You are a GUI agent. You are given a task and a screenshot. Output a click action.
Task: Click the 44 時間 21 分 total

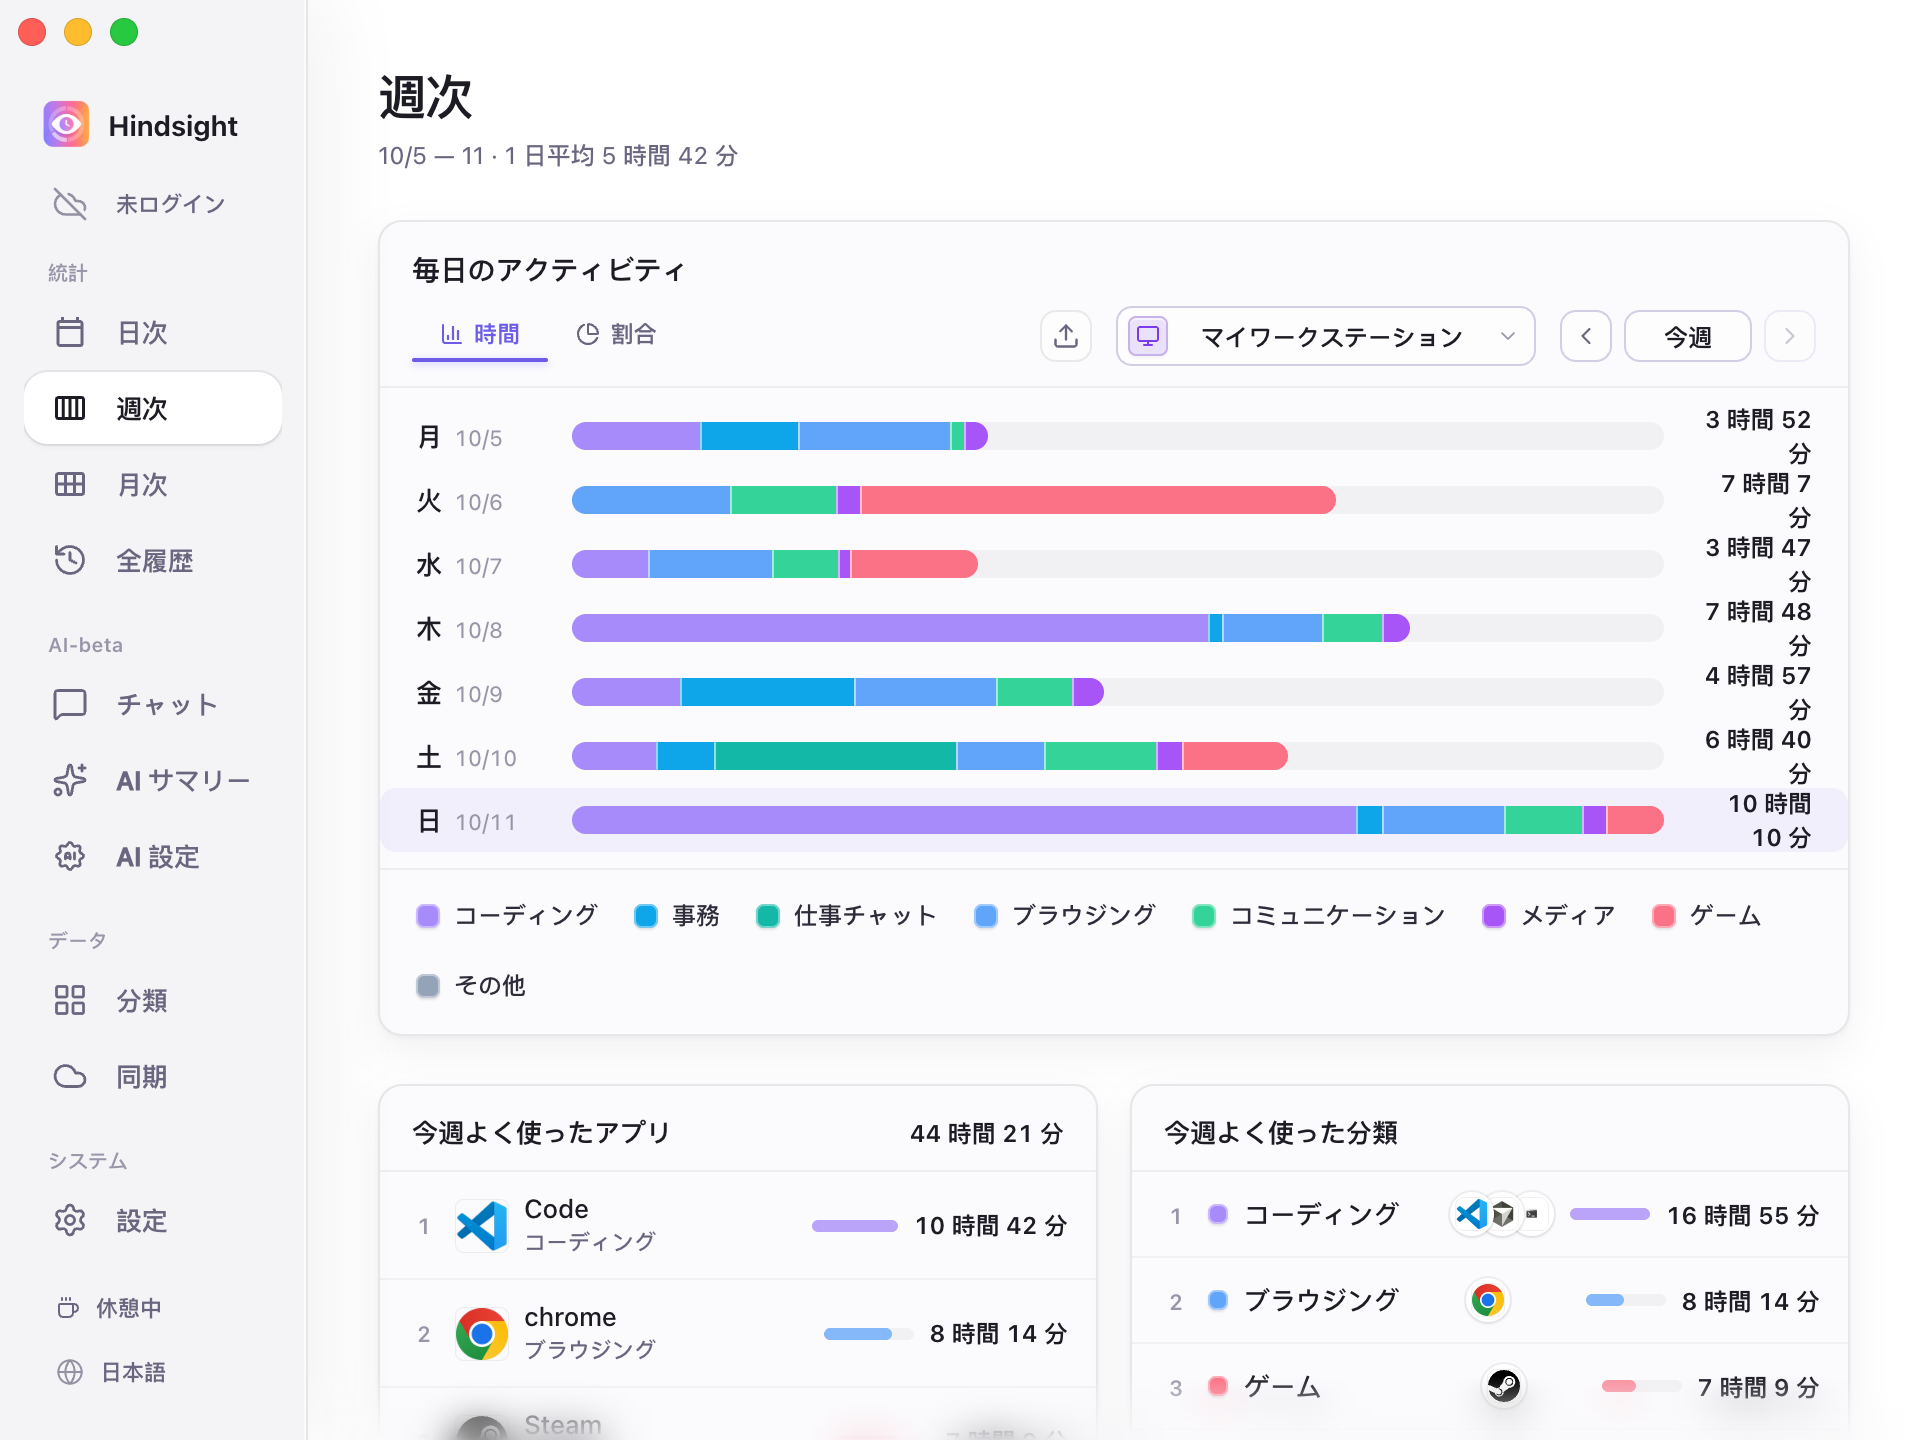click(x=987, y=1133)
